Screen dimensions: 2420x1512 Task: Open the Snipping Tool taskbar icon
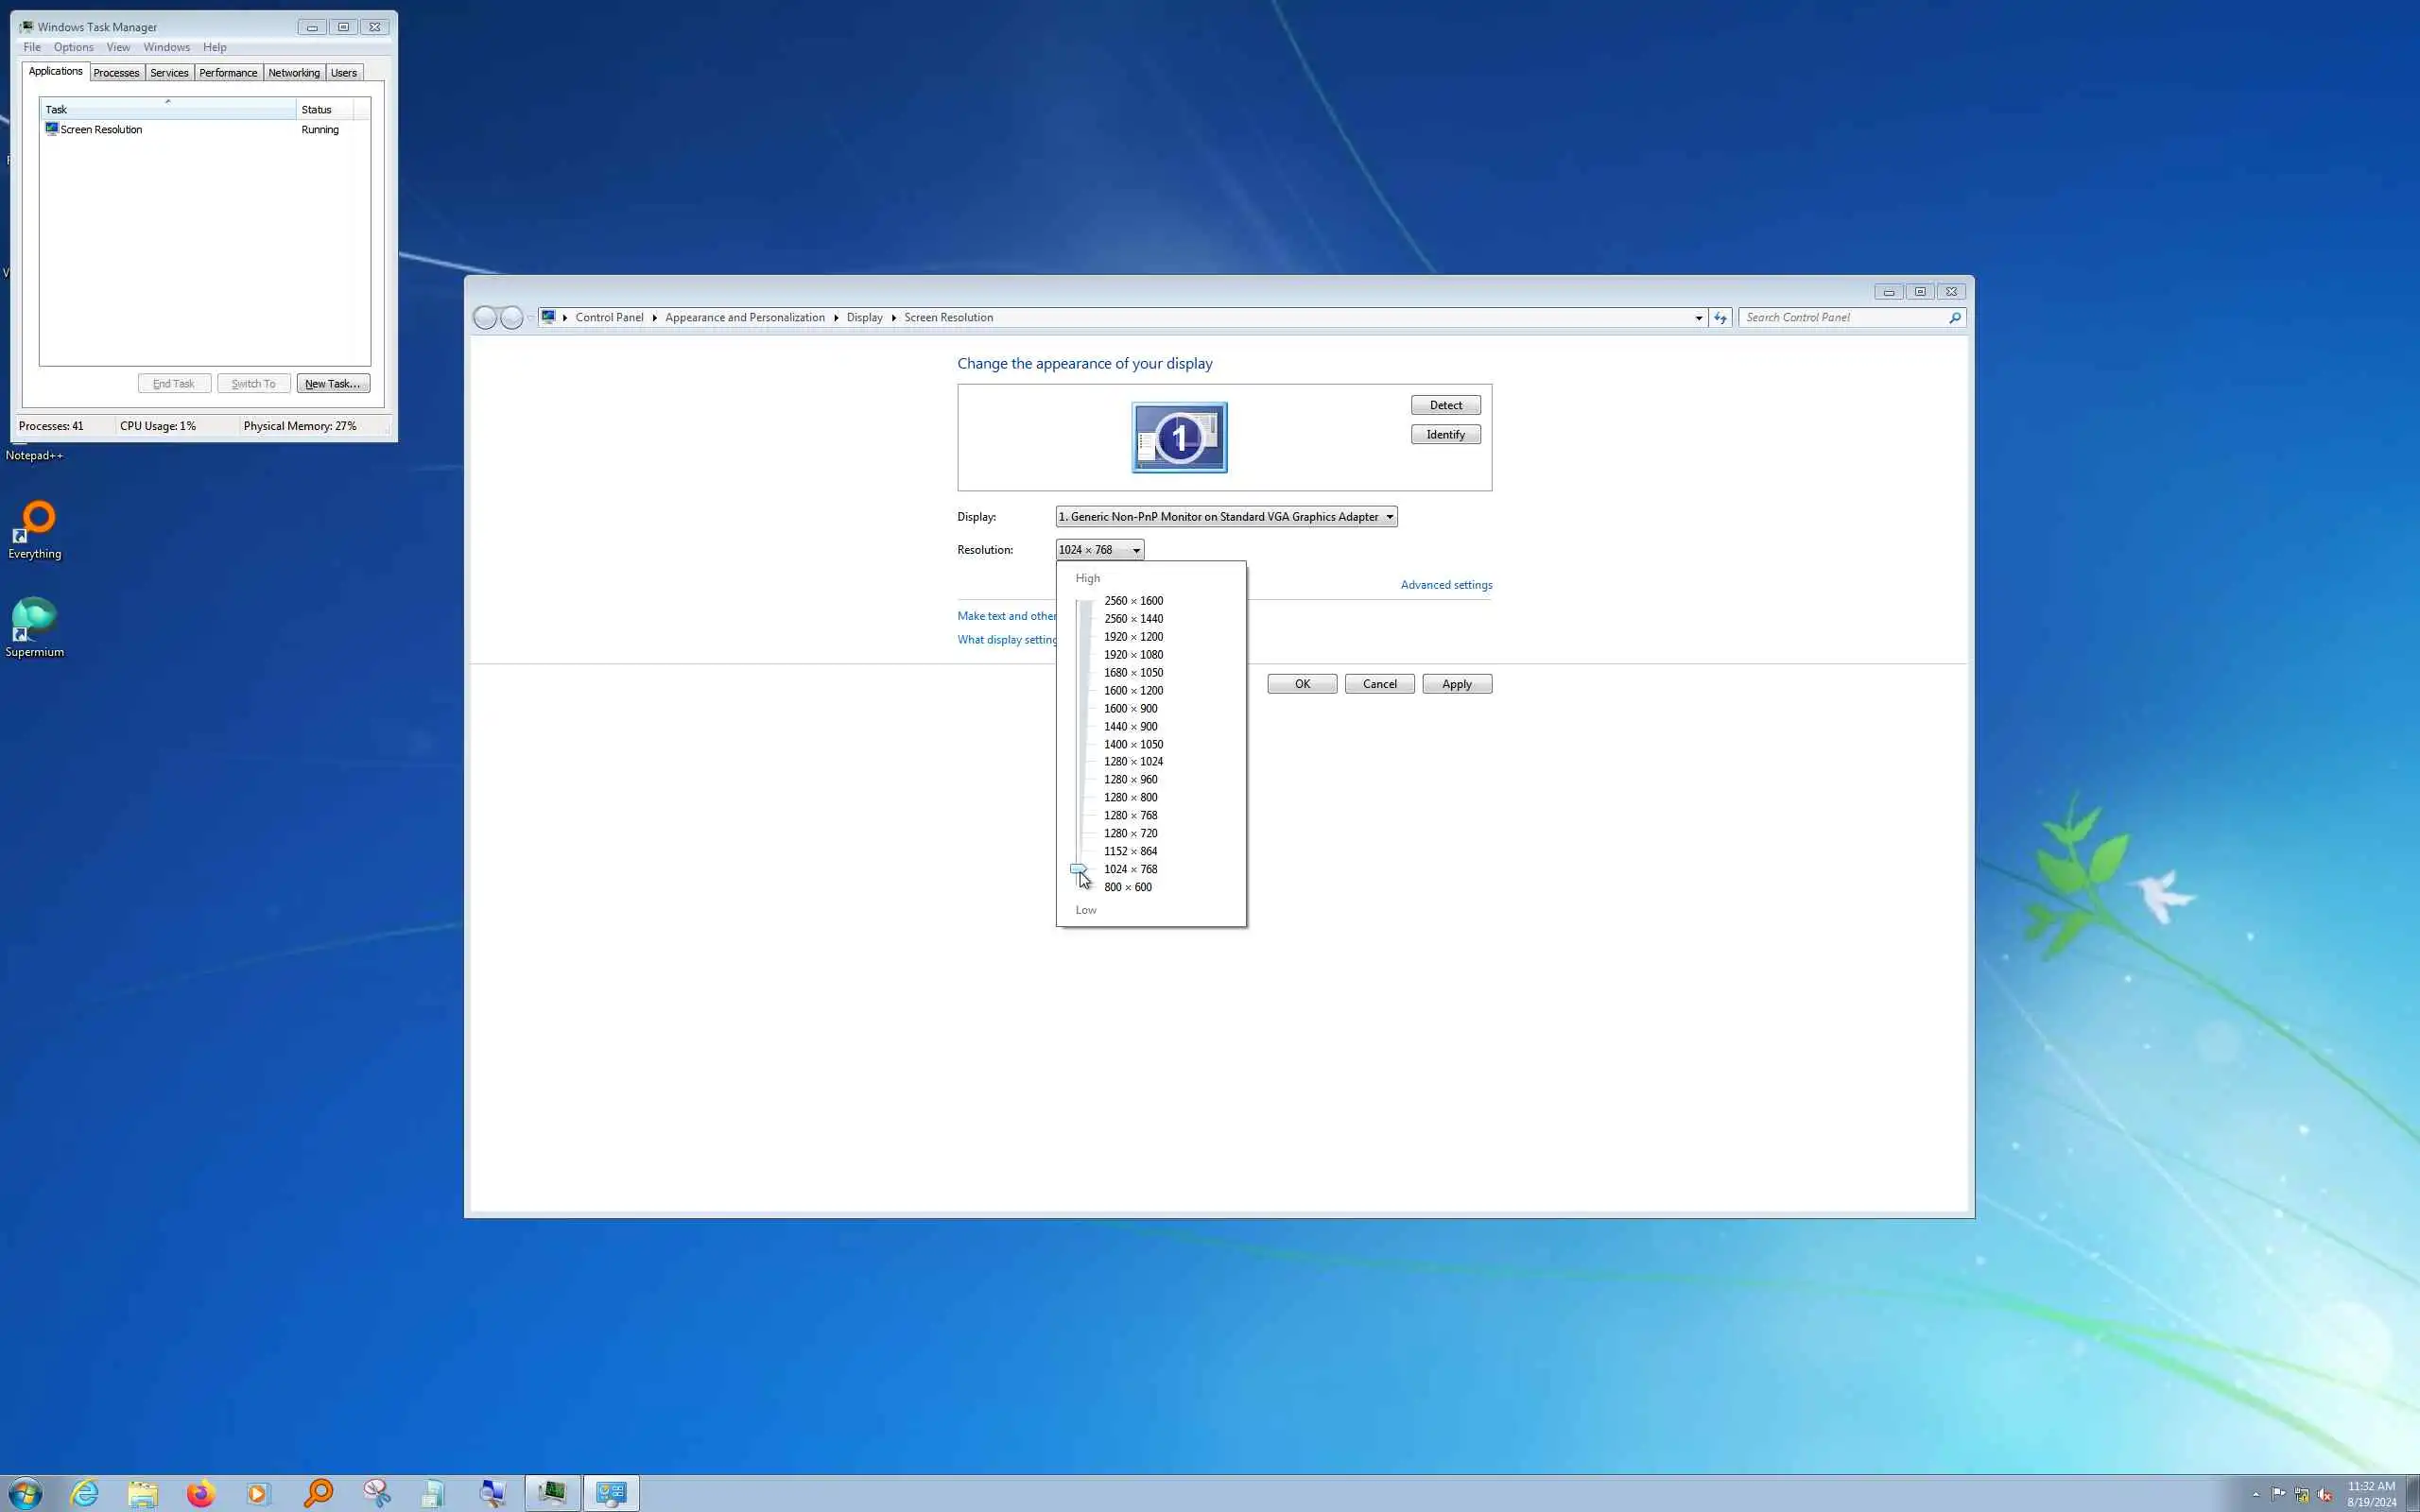376,1493
